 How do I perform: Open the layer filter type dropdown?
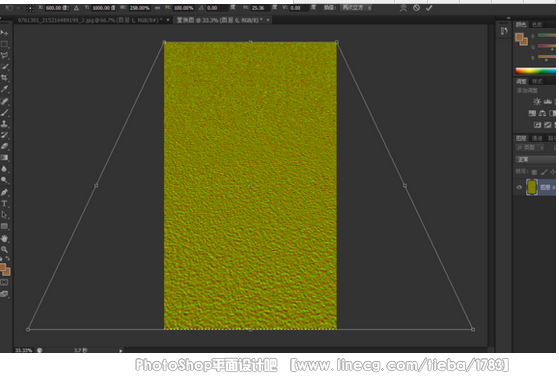[x=530, y=148]
